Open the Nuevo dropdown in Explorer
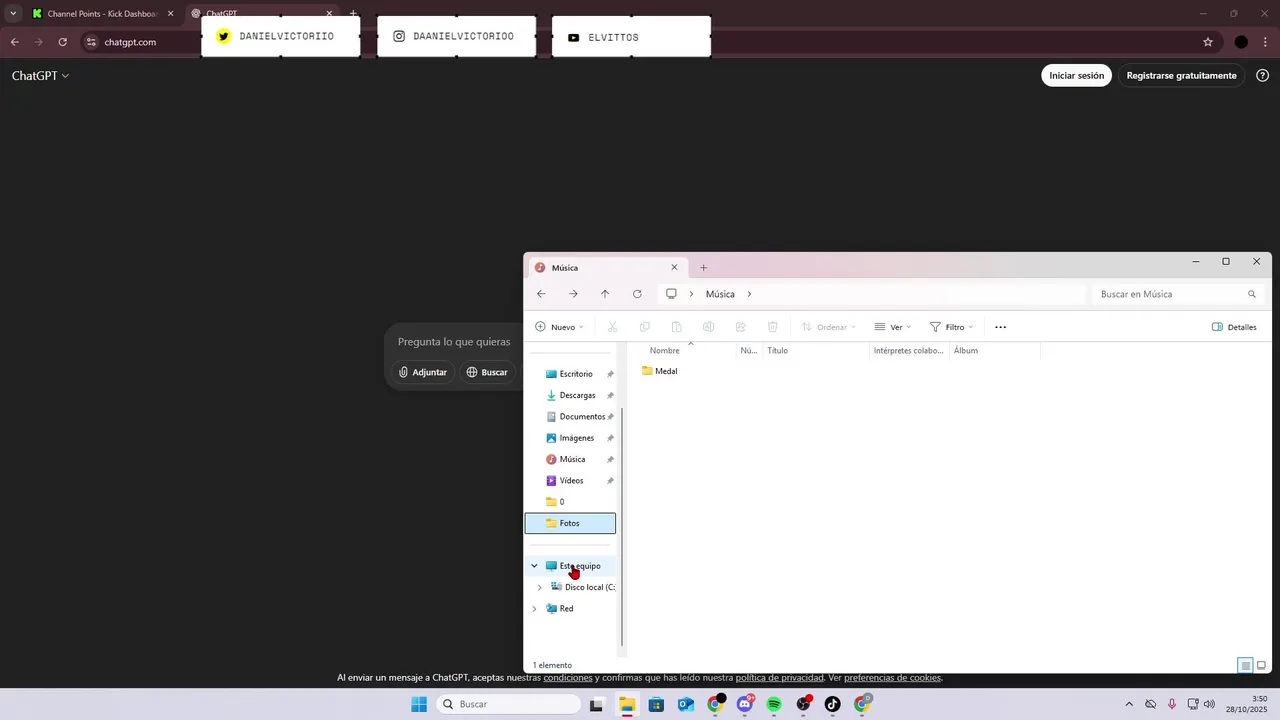This screenshot has height=720, width=1280. [x=559, y=327]
